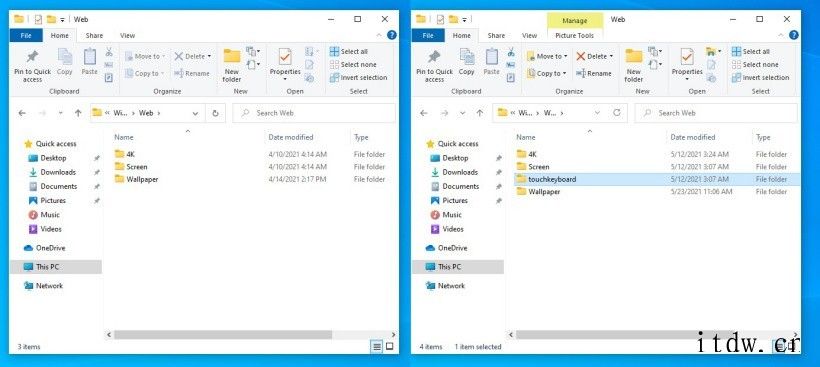
Task: Open the Copy to dropdown in right window
Action: [x=564, y=74]
